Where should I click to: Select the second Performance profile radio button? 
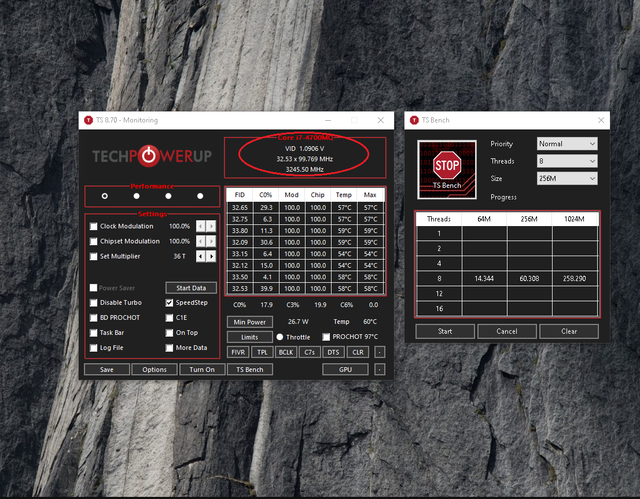pyautogui.click(x=136, y=196)
